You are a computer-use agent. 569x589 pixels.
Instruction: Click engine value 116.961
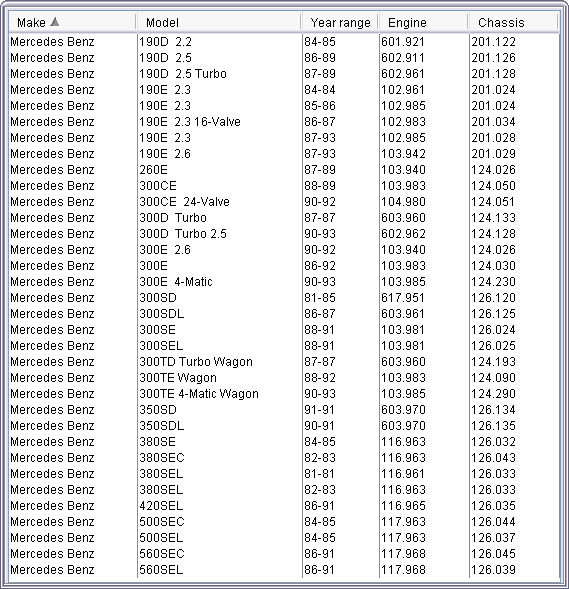pyautogui.click(x=403, y=474)
